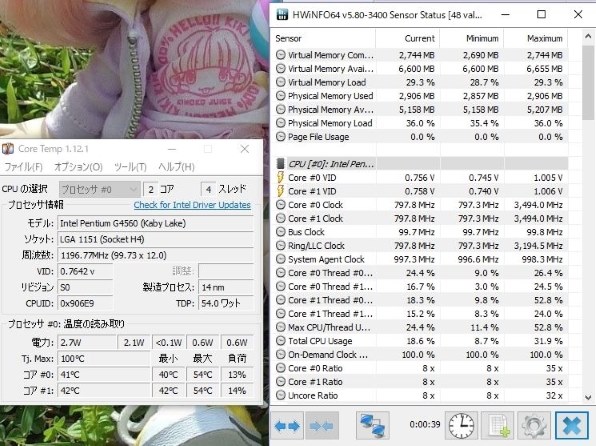Select the Core #0 Thread #0 usage row
This screenshot has width=596, height=446.
click(421, 273)
